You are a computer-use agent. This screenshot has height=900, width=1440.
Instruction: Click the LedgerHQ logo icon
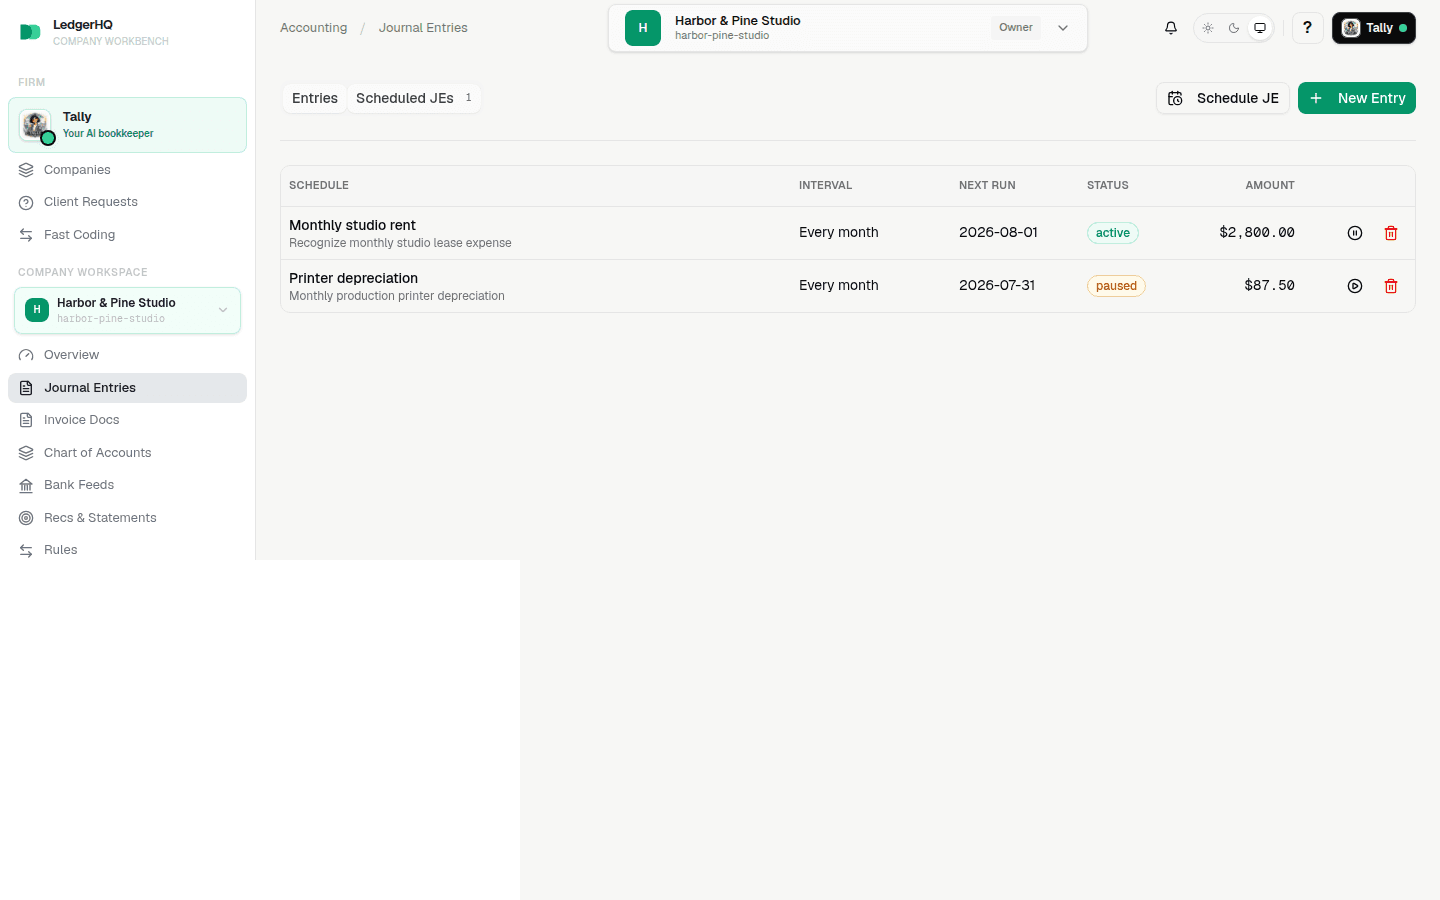click(x=30, y=32)
